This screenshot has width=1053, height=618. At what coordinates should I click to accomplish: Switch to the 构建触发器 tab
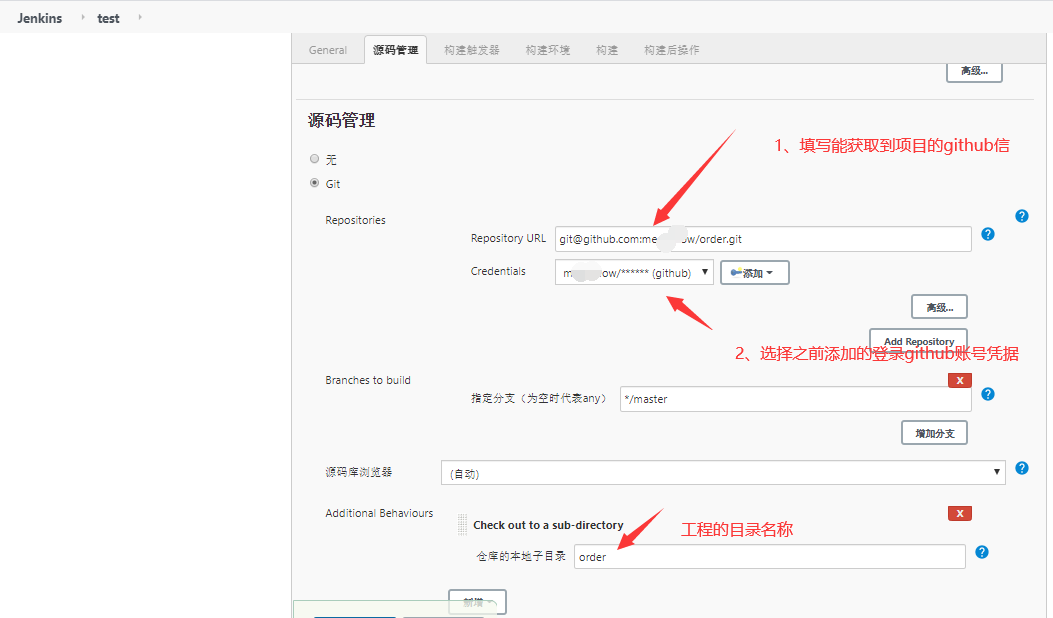coord(471,50)
